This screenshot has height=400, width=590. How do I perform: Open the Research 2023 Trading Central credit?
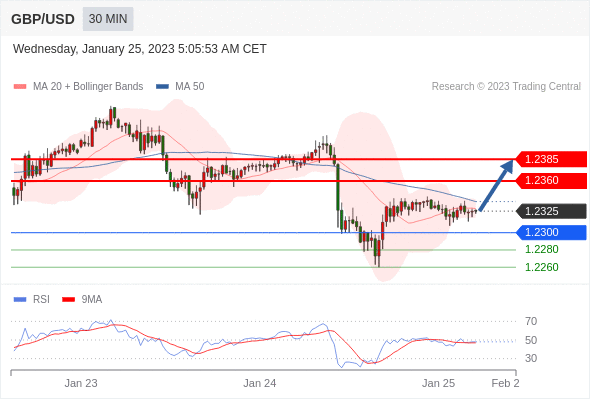[x=506, y=87]
